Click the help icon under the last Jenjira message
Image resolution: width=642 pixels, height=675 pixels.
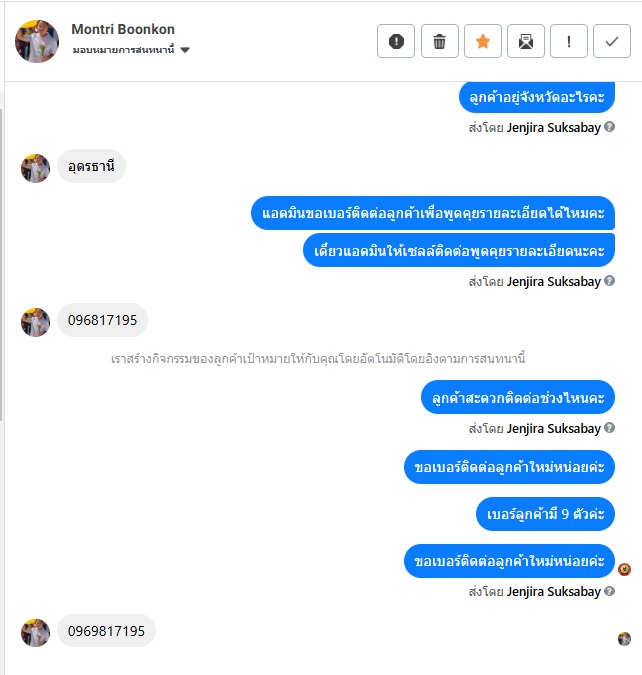(x=609, y=591)
